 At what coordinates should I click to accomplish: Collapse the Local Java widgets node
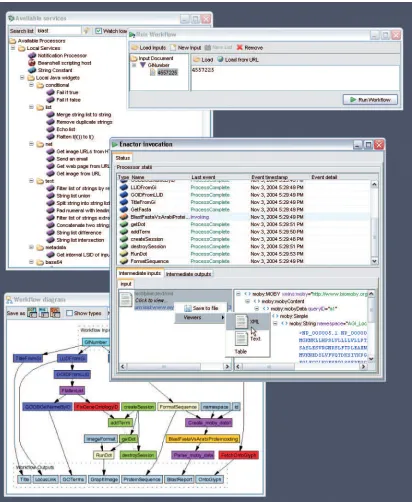(22, 77)
